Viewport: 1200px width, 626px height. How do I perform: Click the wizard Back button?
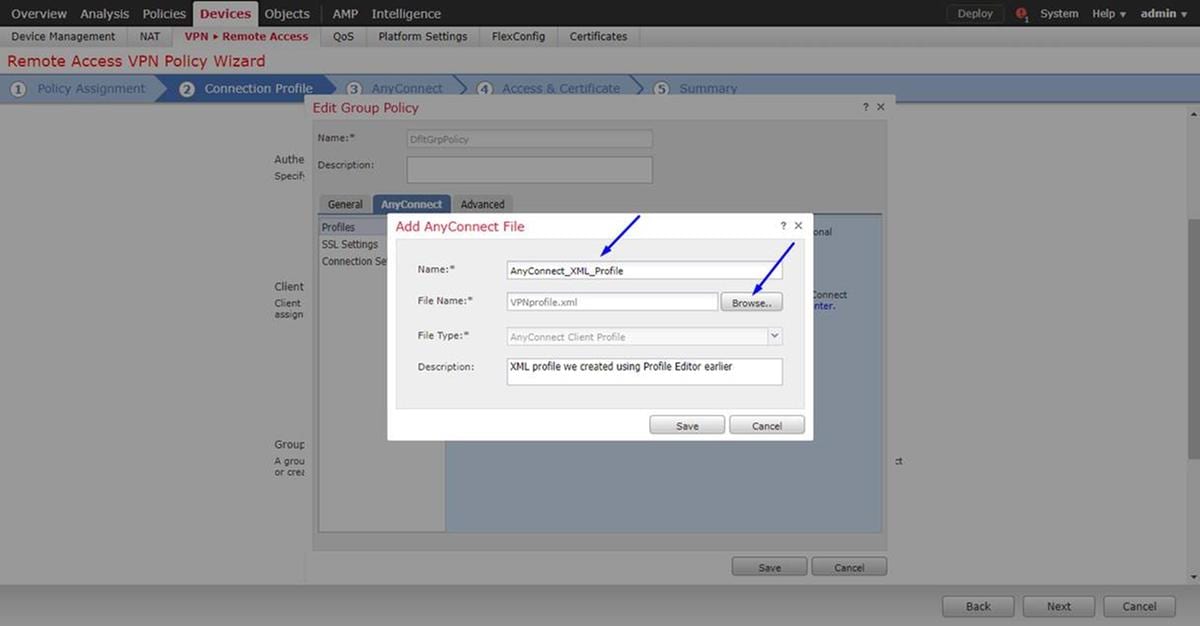click(x=978, y=606)
